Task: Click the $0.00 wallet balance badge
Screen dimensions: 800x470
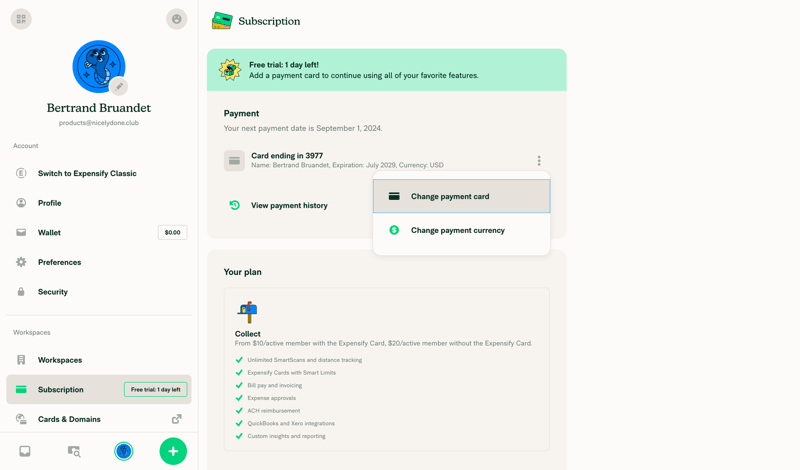Action: pos(172,233)
